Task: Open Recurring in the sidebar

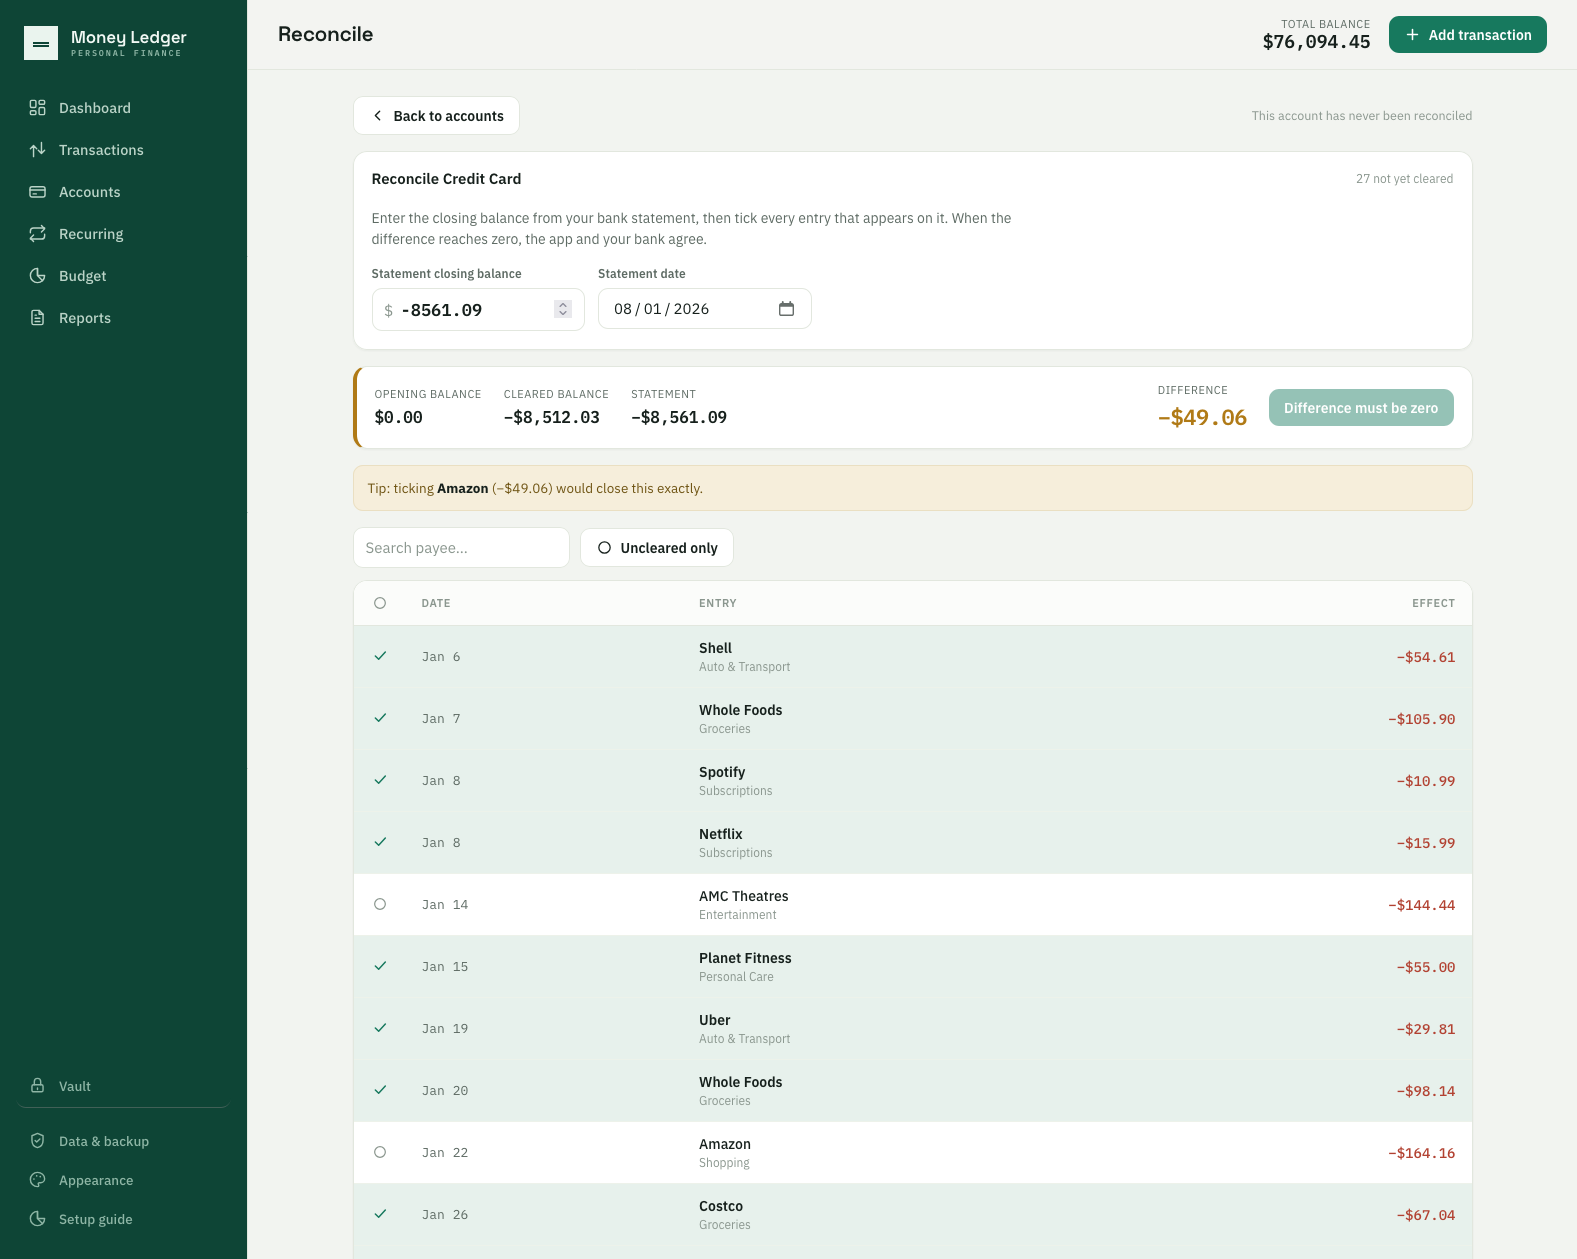Action: click(x=123, y=234)
